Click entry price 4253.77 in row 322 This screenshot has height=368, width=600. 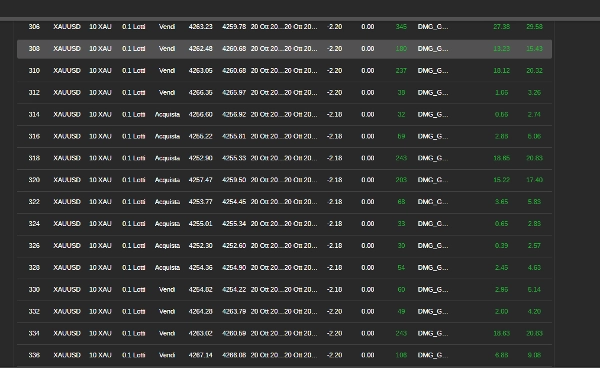(x=201, y=202)
